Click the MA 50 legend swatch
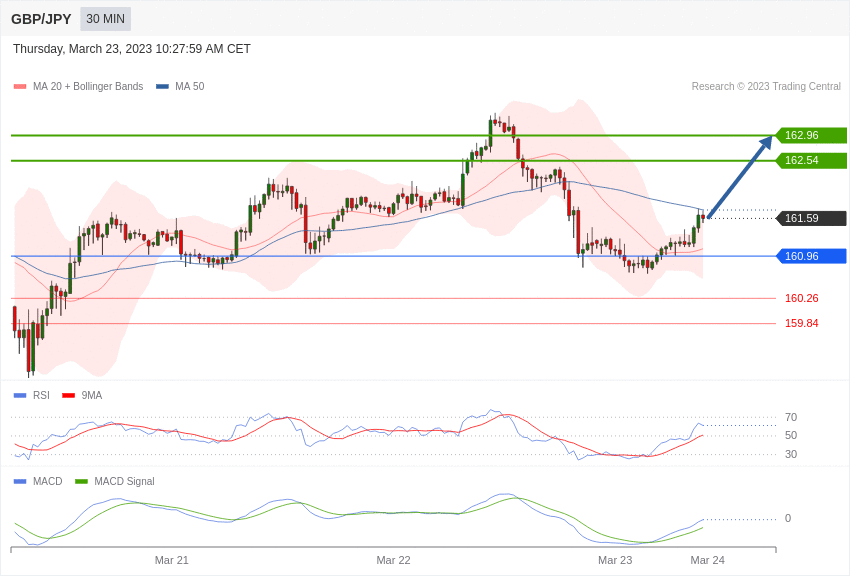Viewport: 850px width, 576px height. [162, 87]
